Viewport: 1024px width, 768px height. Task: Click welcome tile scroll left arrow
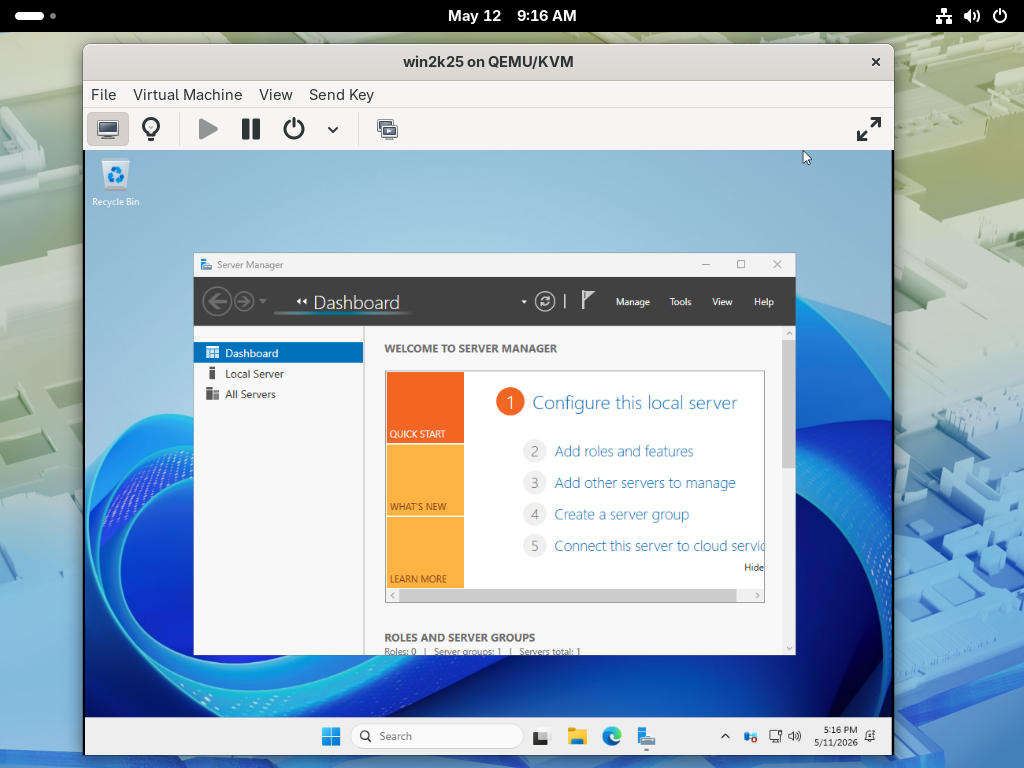click(x=392, y=596)
